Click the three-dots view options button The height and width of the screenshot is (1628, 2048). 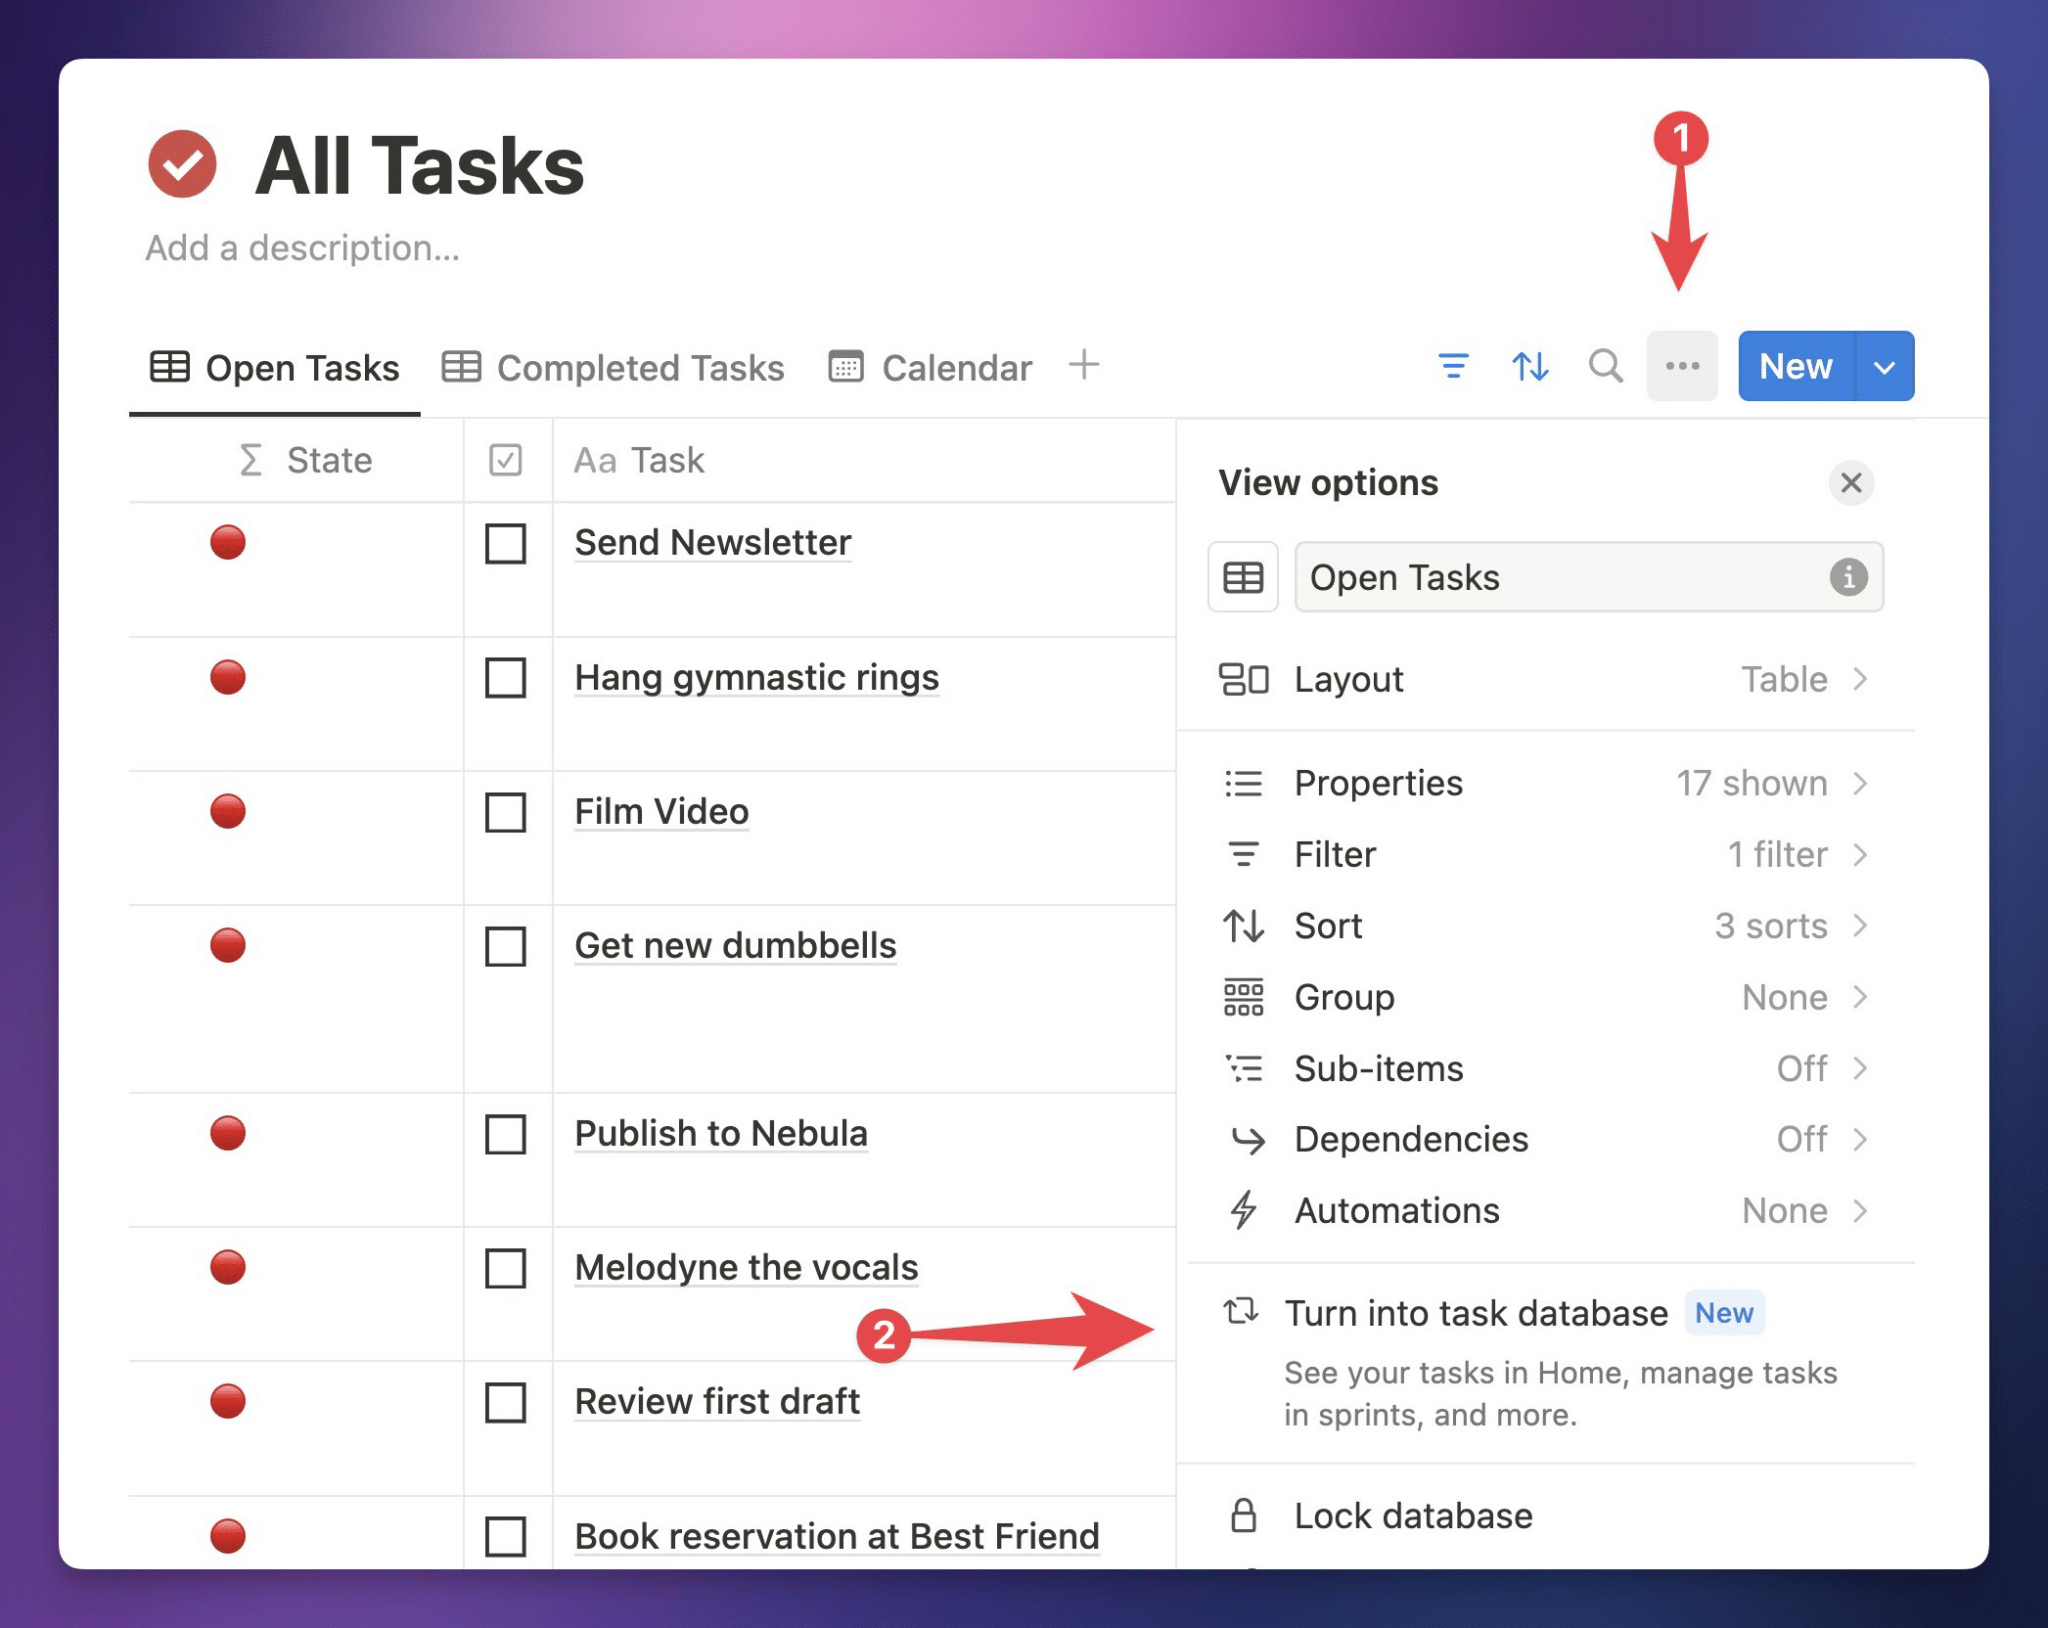click(x=1682, y=366)
